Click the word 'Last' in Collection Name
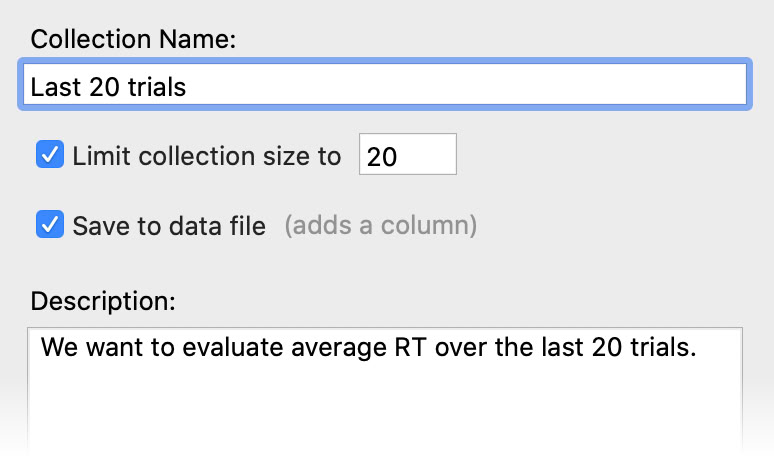Screen dimensions: 774x456 (51, 87)
